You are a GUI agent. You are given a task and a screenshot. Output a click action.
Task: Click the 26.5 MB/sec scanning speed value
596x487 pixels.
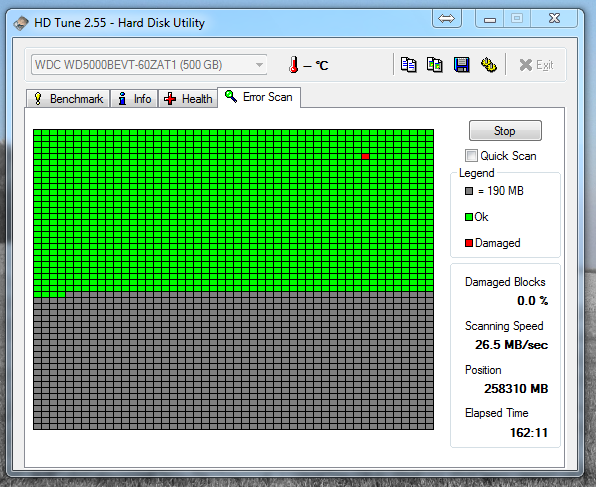511,345
